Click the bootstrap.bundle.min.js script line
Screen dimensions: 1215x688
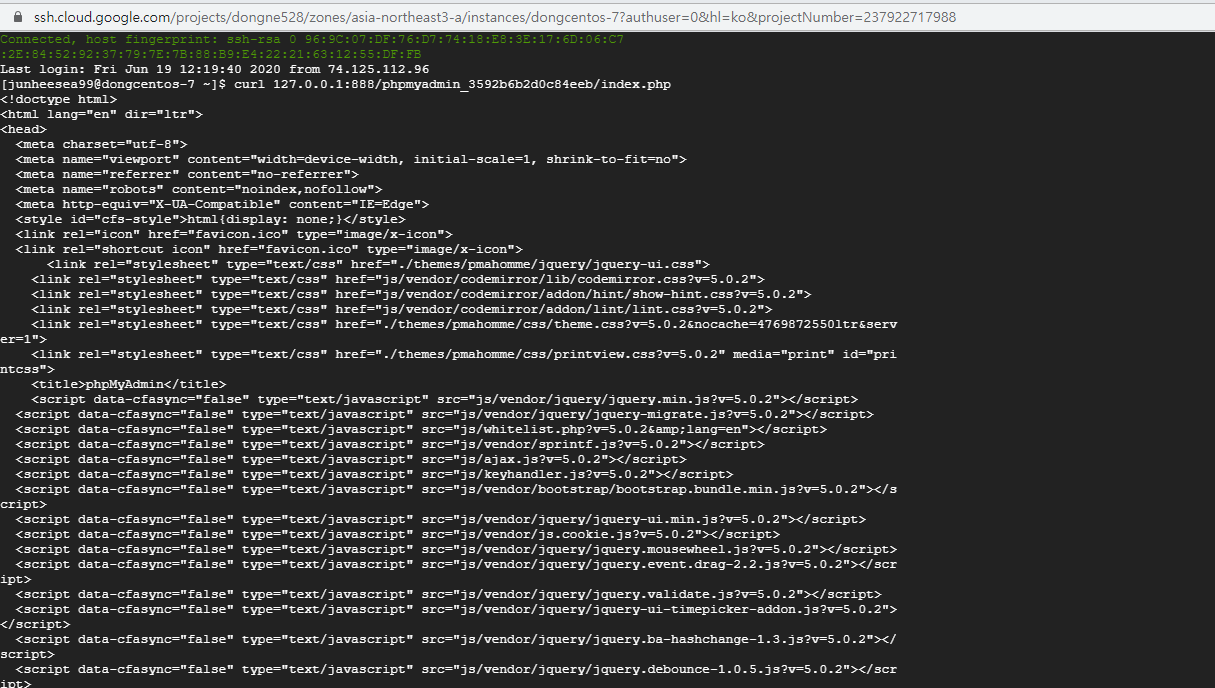[x=449, y=497]
